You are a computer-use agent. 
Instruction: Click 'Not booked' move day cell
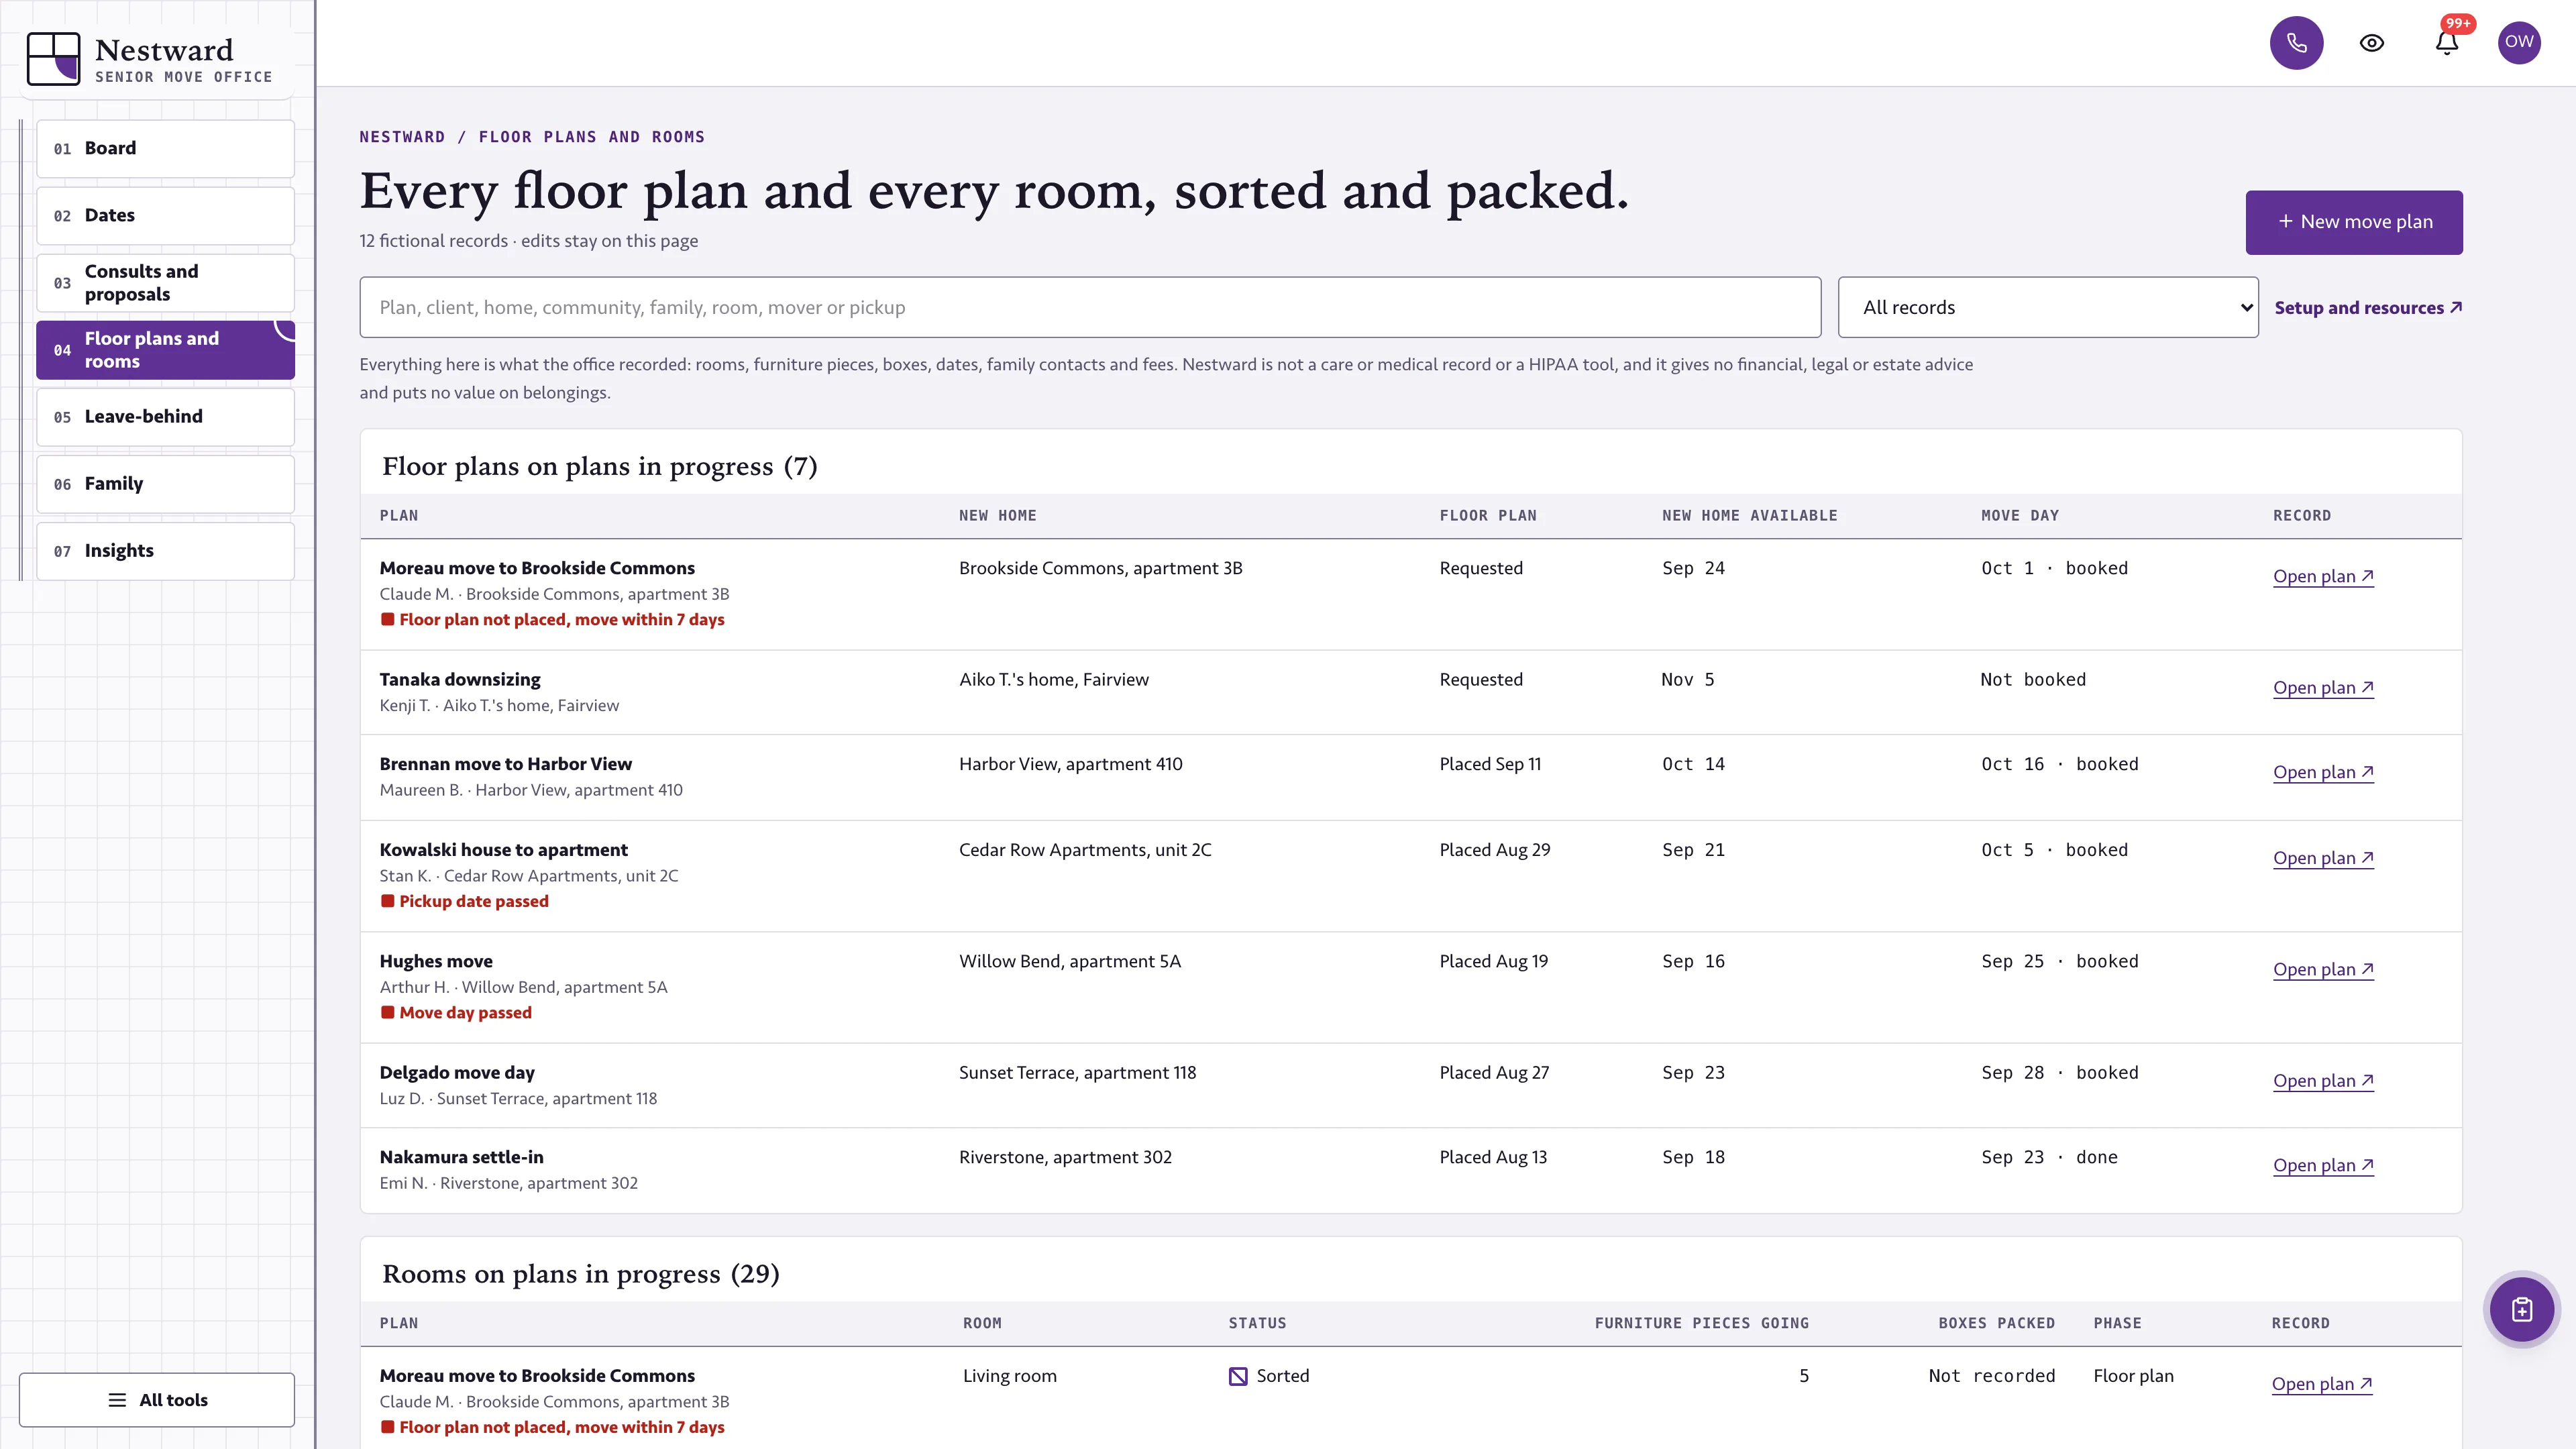(x=2033, y=679)
